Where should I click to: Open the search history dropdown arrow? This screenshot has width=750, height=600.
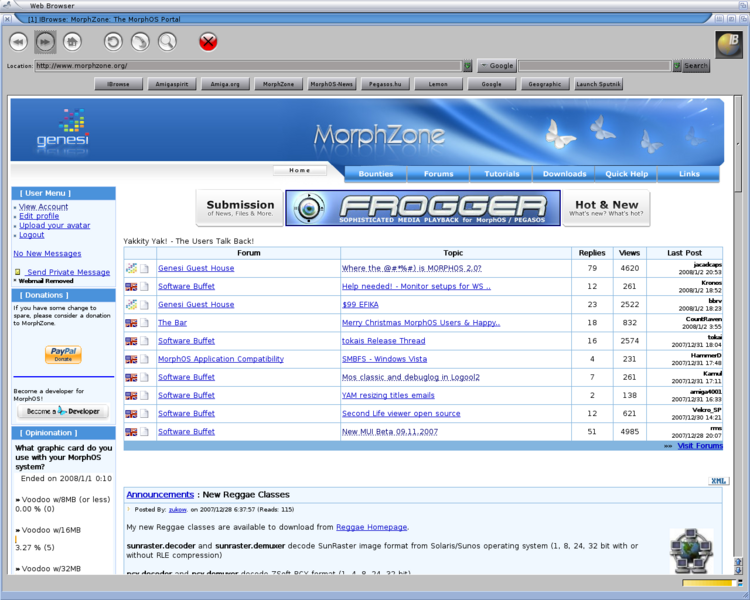(677, 66)
